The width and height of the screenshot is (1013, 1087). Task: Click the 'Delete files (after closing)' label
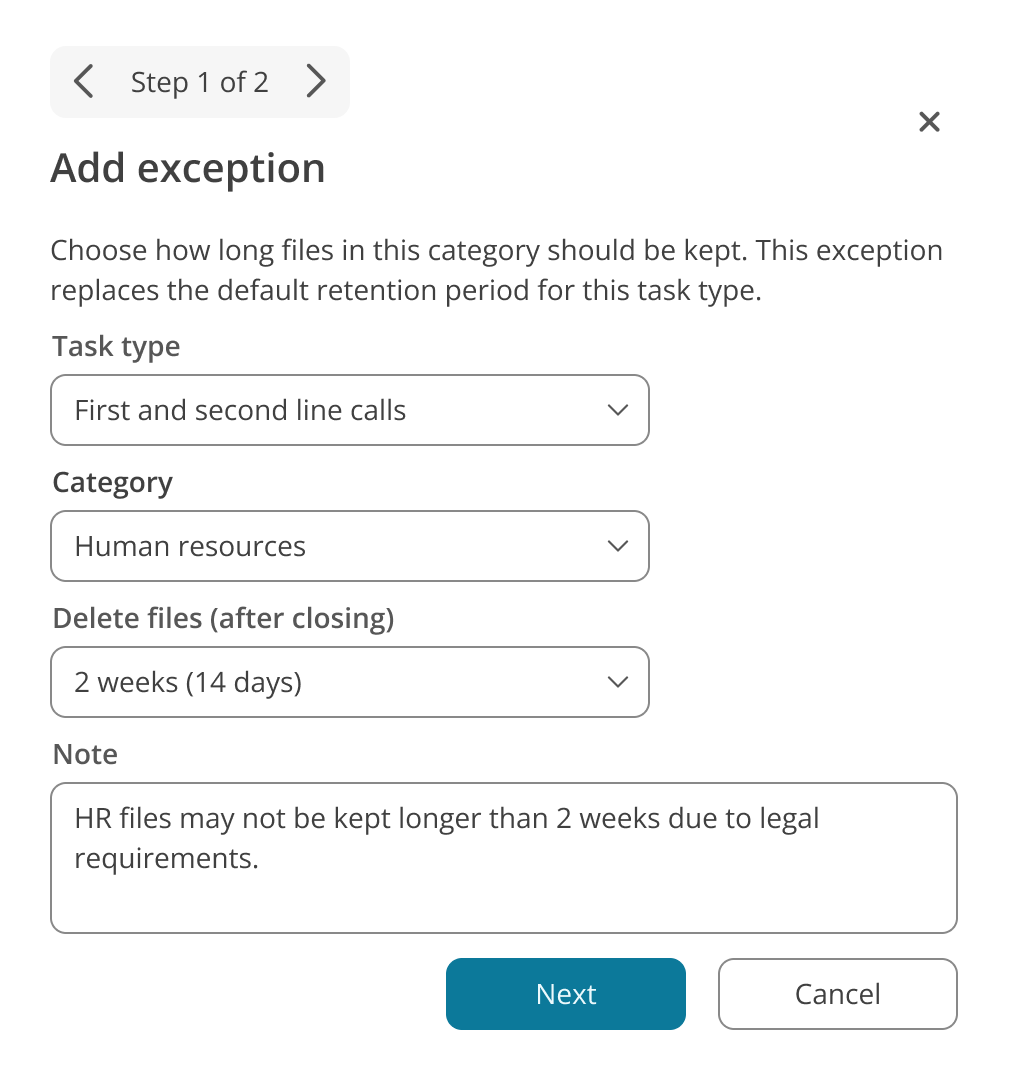223,619
